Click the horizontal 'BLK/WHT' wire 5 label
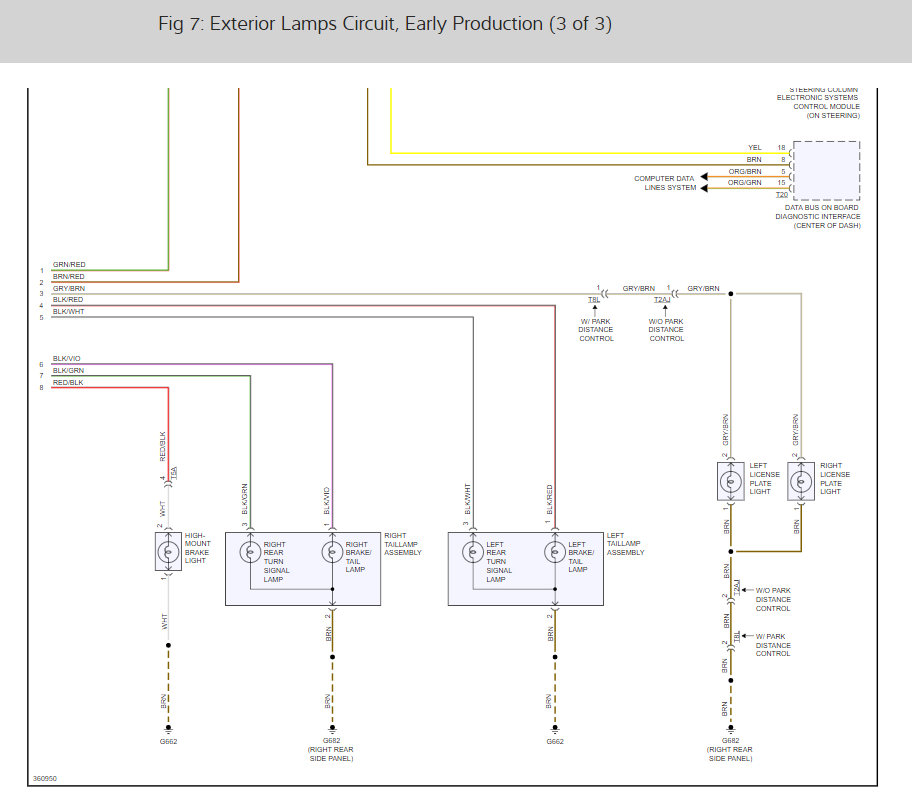The width and height of the screenshot is (912, 807). [x=69, y=312]
